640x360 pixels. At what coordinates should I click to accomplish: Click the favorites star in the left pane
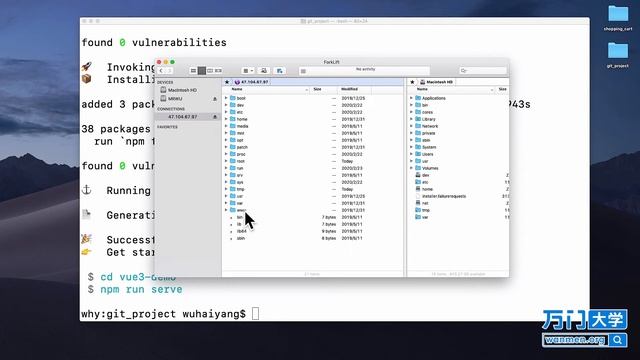[227, 82]
